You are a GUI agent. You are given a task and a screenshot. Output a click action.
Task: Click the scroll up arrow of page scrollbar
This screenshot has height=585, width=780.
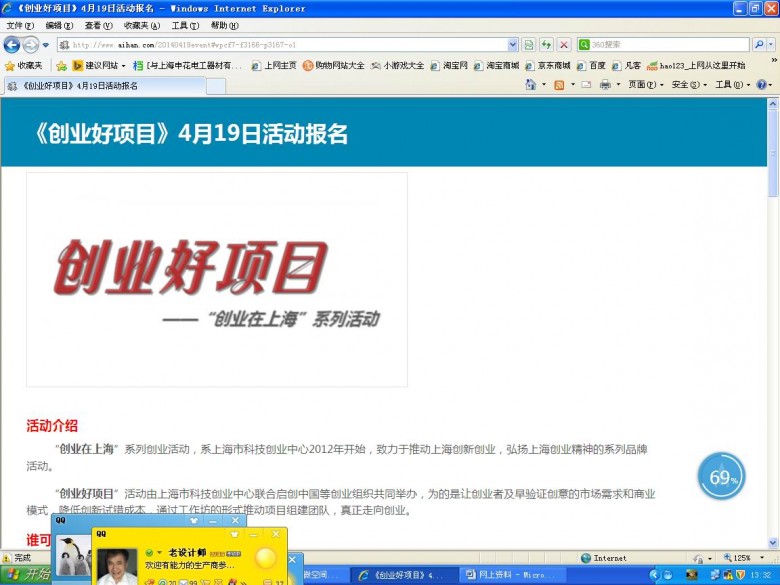pos(773,104)
